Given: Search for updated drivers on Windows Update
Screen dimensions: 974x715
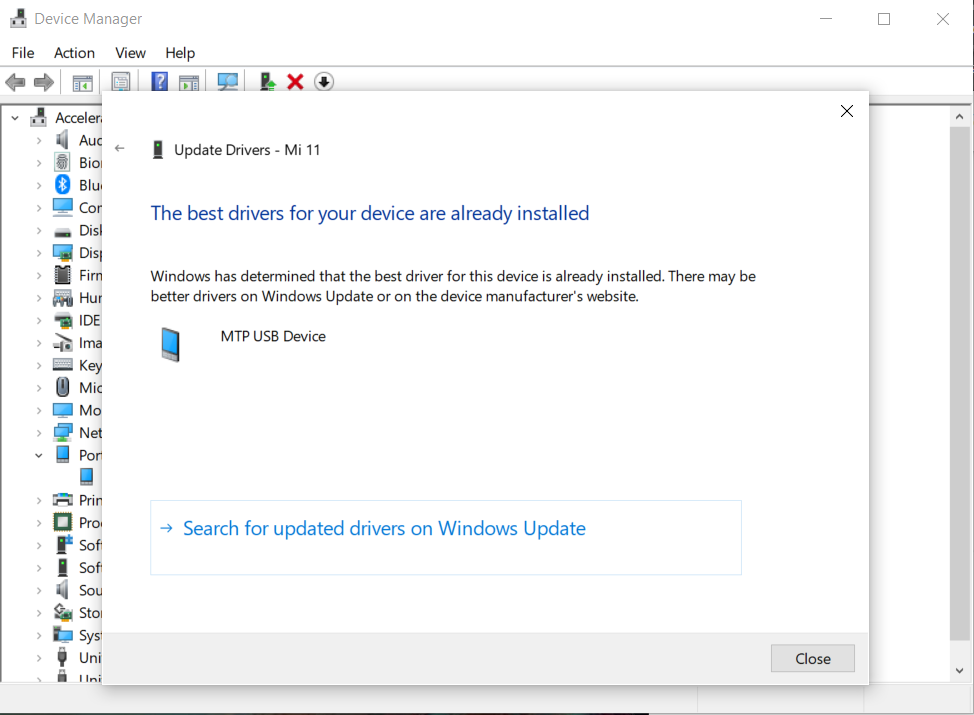Looking at the screenshot, I should click(x=445, y=537).
